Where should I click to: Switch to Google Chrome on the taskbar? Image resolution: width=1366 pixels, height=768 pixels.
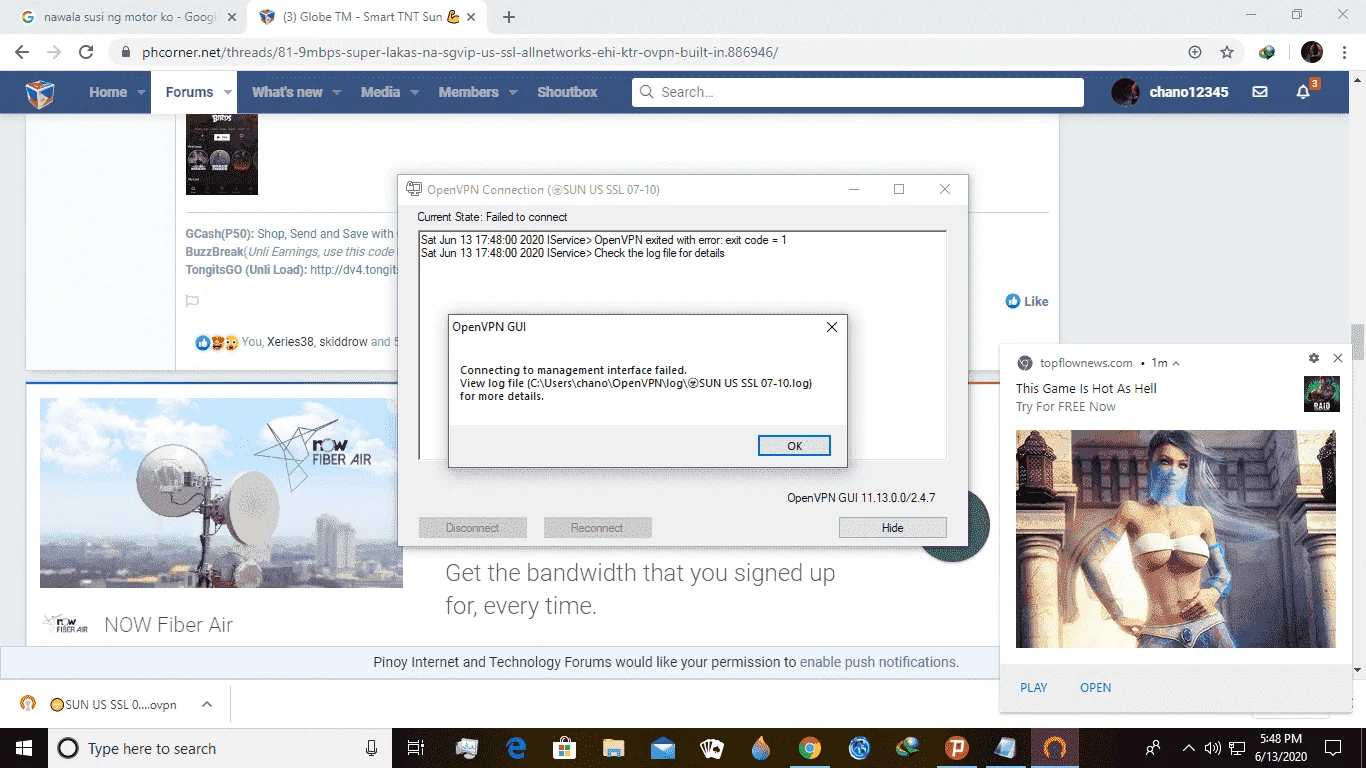click(810, 748)
